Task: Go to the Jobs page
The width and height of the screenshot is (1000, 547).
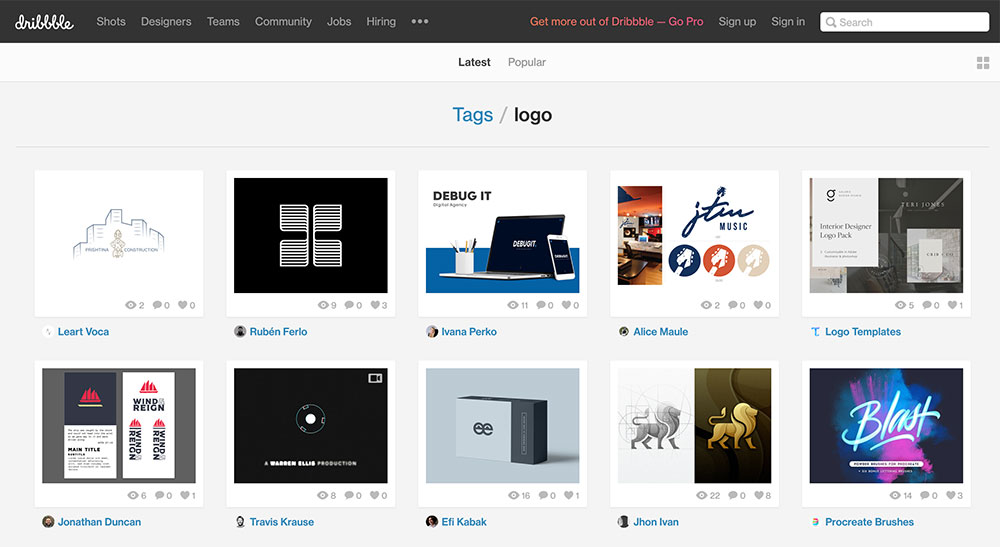Action: coord(339,22)
